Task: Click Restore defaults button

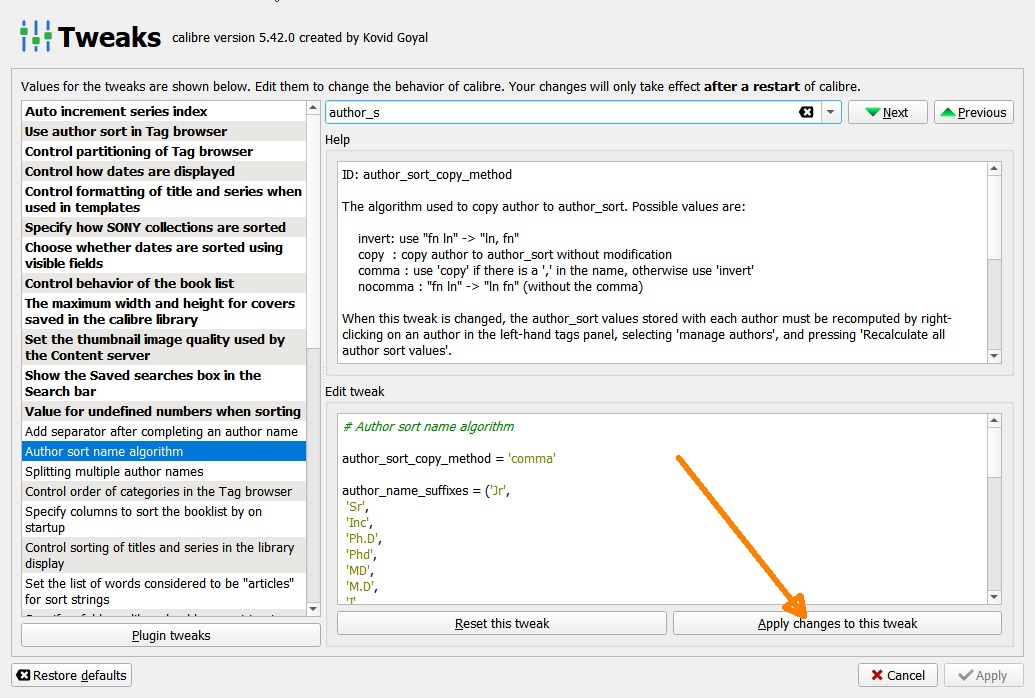Action: tap(72, 675)
